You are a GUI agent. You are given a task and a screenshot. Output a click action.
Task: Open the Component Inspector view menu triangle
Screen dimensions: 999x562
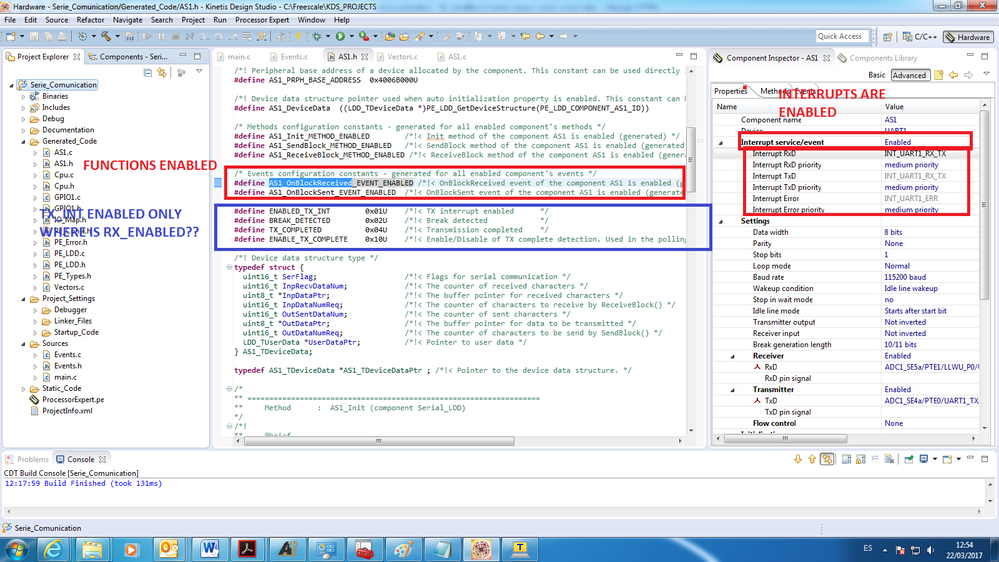pyautogui.click(x=986, y=75)
